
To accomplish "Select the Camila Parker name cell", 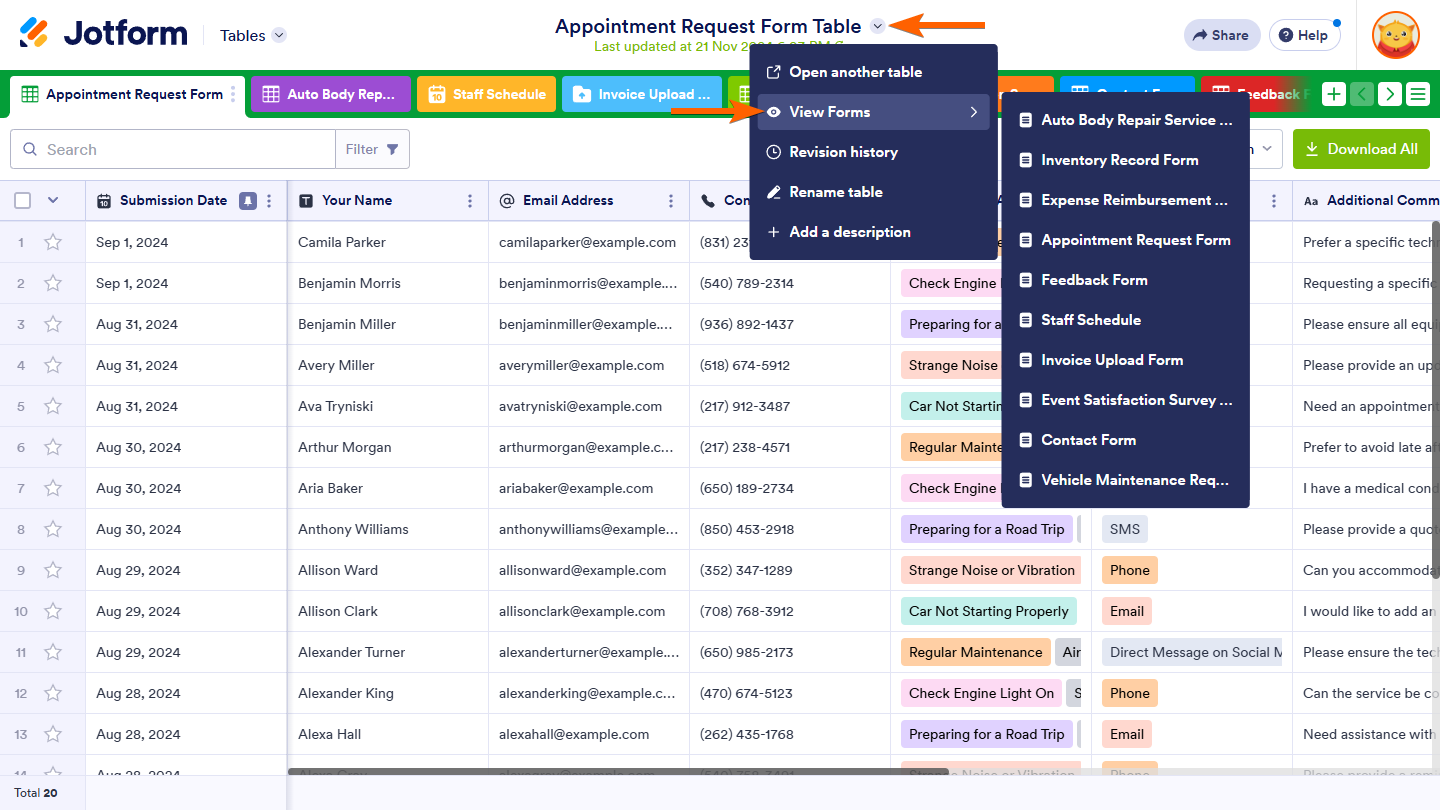I will (x=388, y=242).
